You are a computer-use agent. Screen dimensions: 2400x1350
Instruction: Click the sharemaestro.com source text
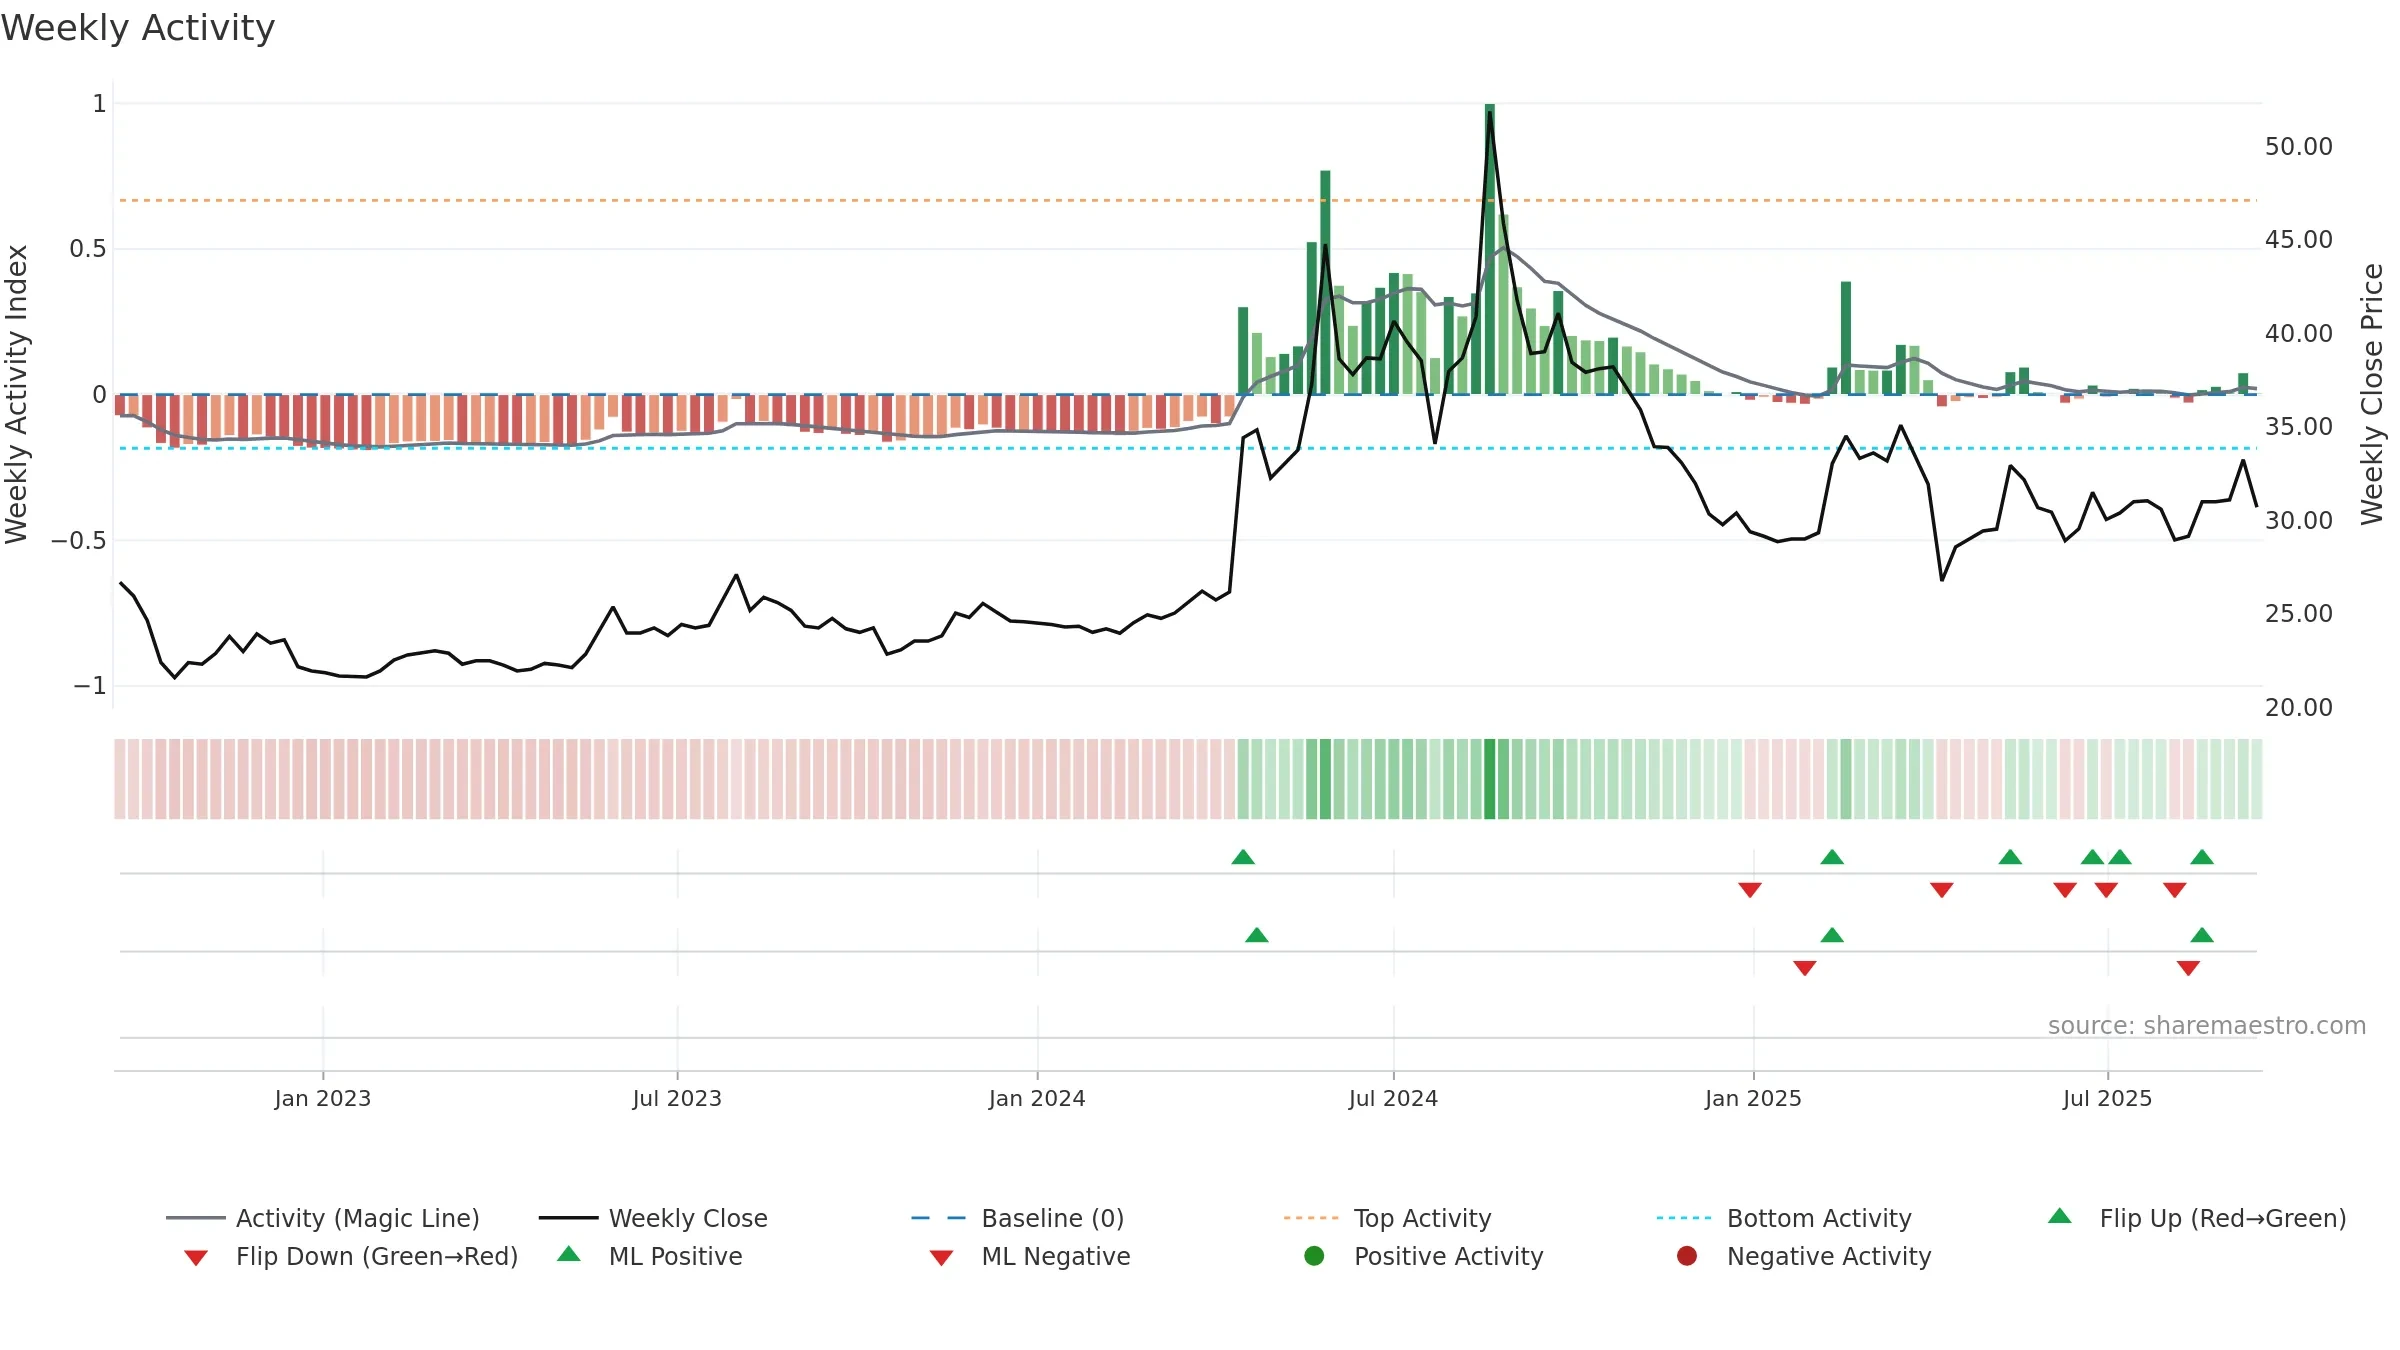tap(2207, 1026)
